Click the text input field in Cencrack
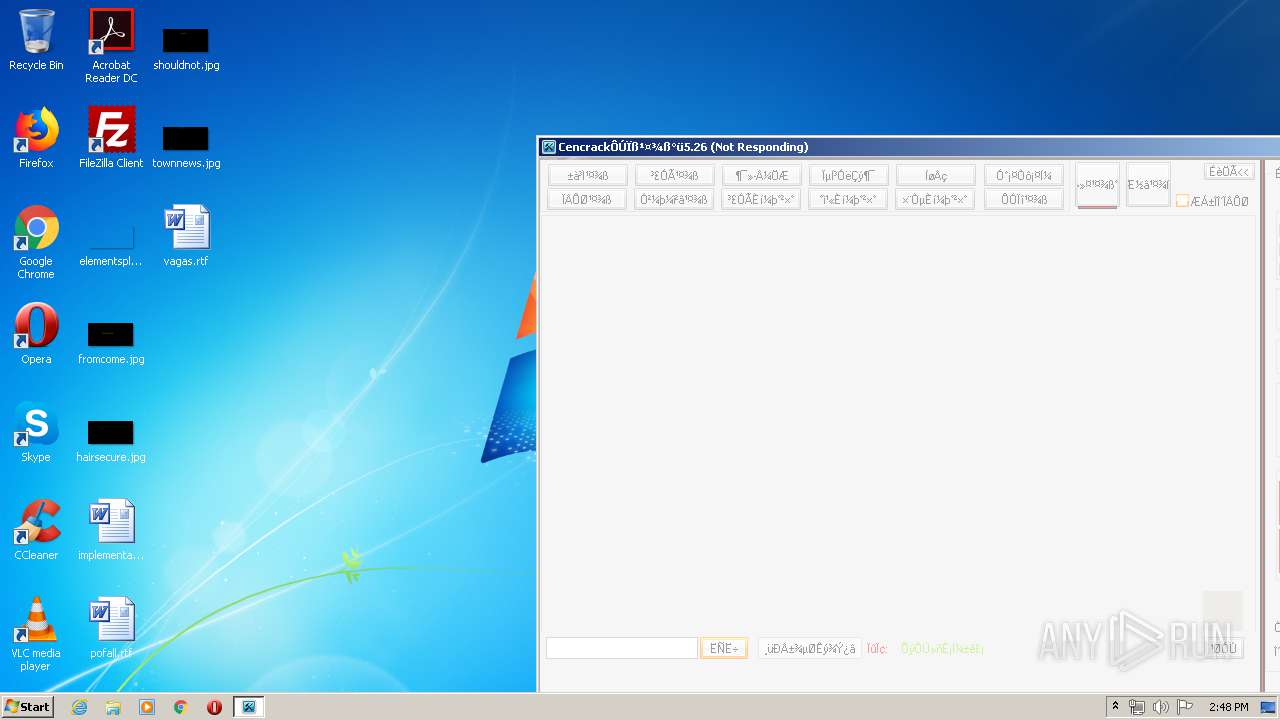 pos(621,648)
